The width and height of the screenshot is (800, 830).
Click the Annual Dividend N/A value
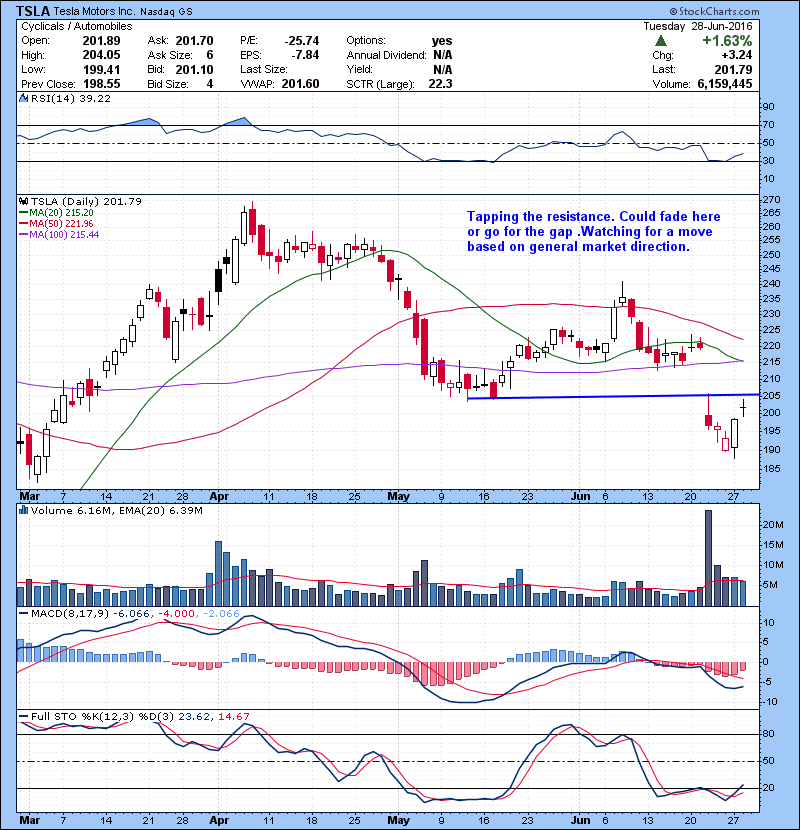click(x=442, y=55)
